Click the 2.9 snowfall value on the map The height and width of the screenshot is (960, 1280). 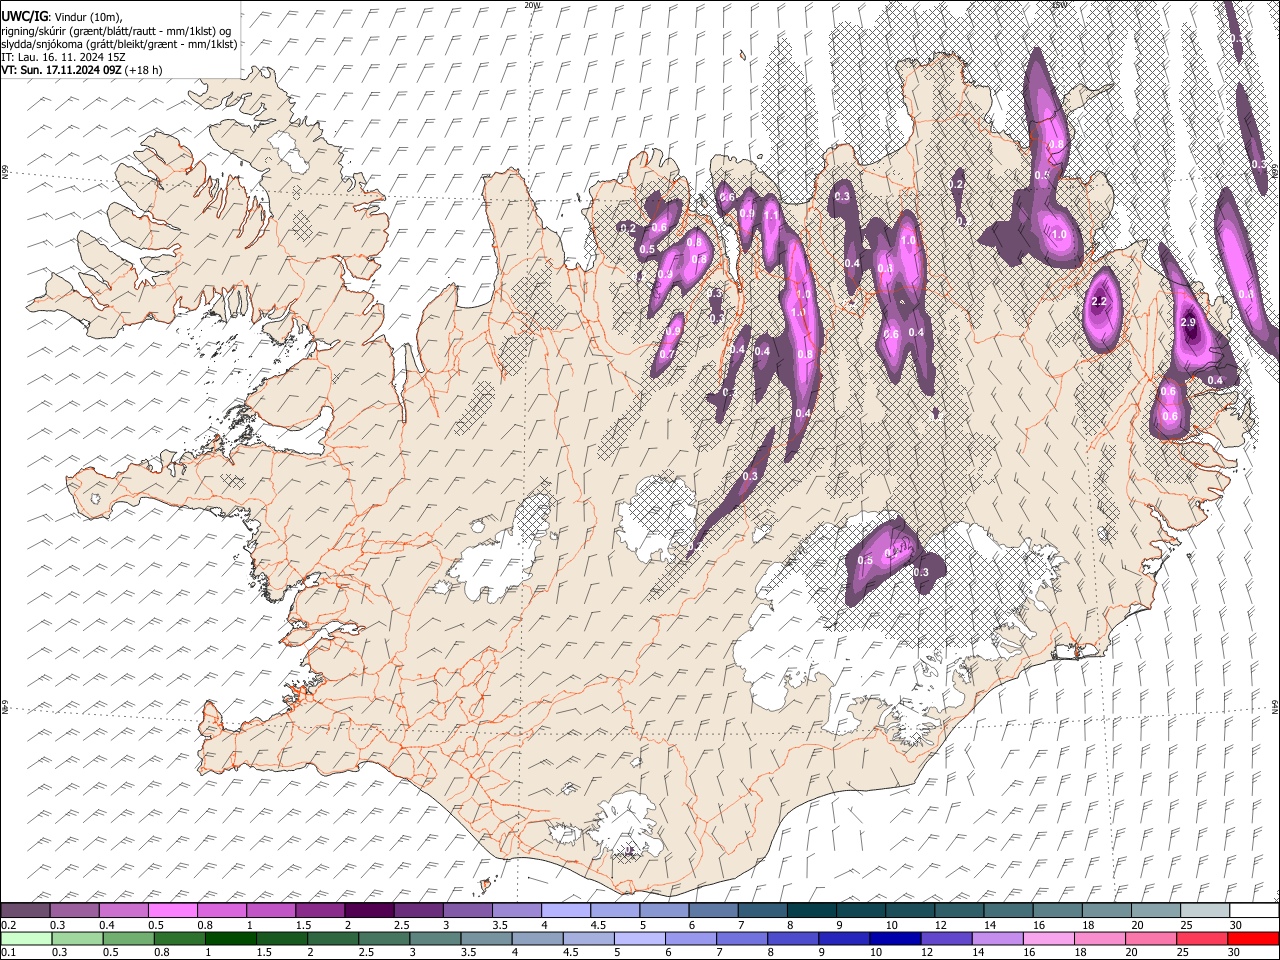[x=1188, y=322]
